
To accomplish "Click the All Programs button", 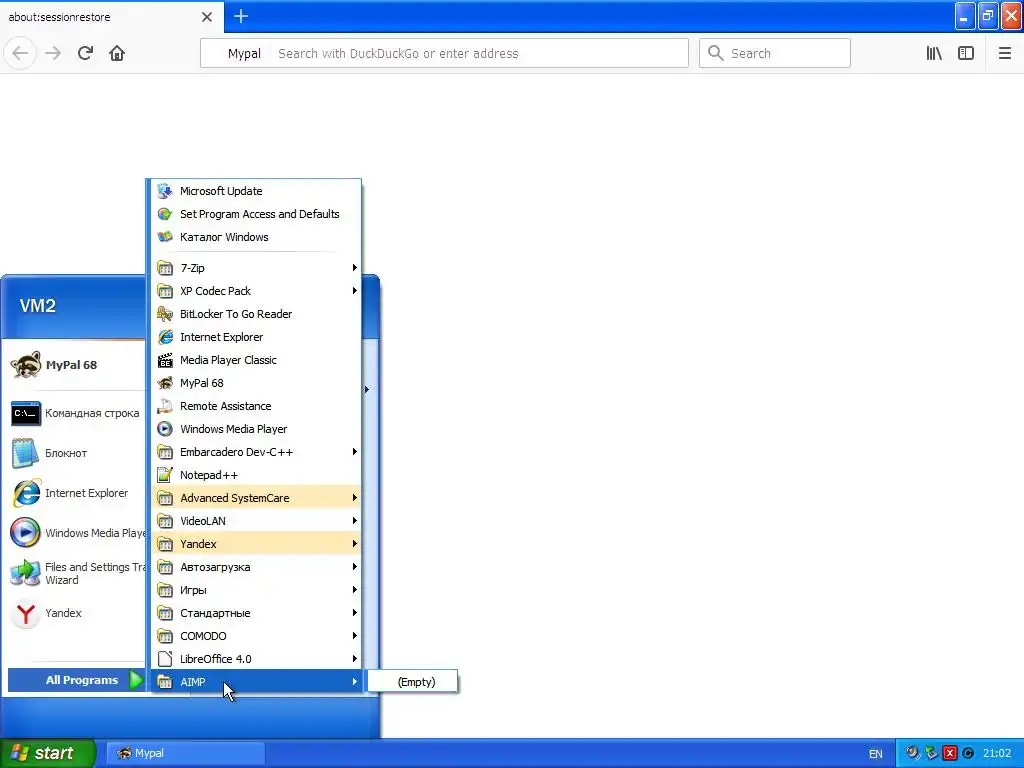I will click(x=76, y=680).
